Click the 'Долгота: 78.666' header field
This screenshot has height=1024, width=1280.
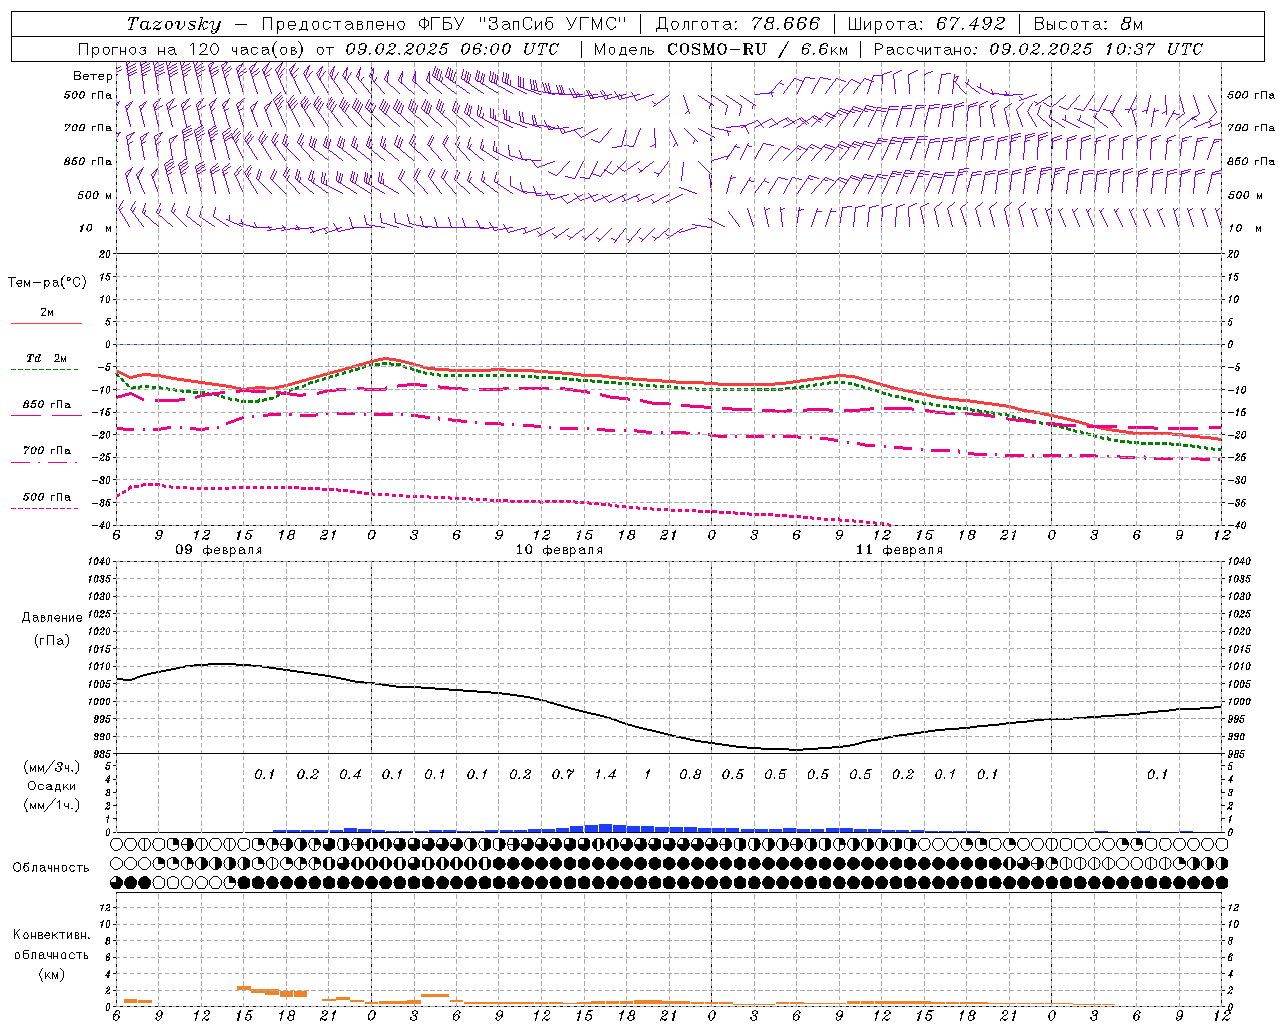coord(737,24)
